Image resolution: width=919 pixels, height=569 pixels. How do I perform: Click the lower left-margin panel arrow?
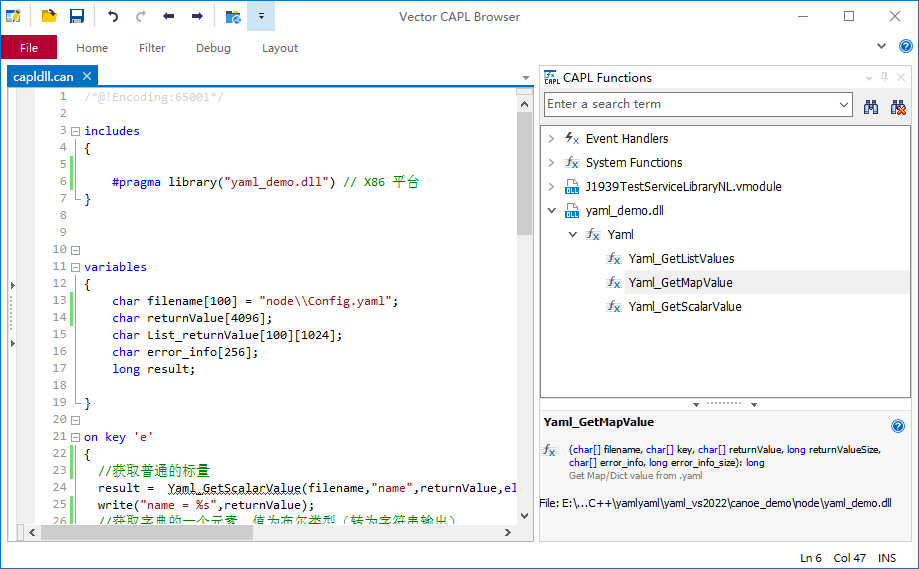point(12,343)
